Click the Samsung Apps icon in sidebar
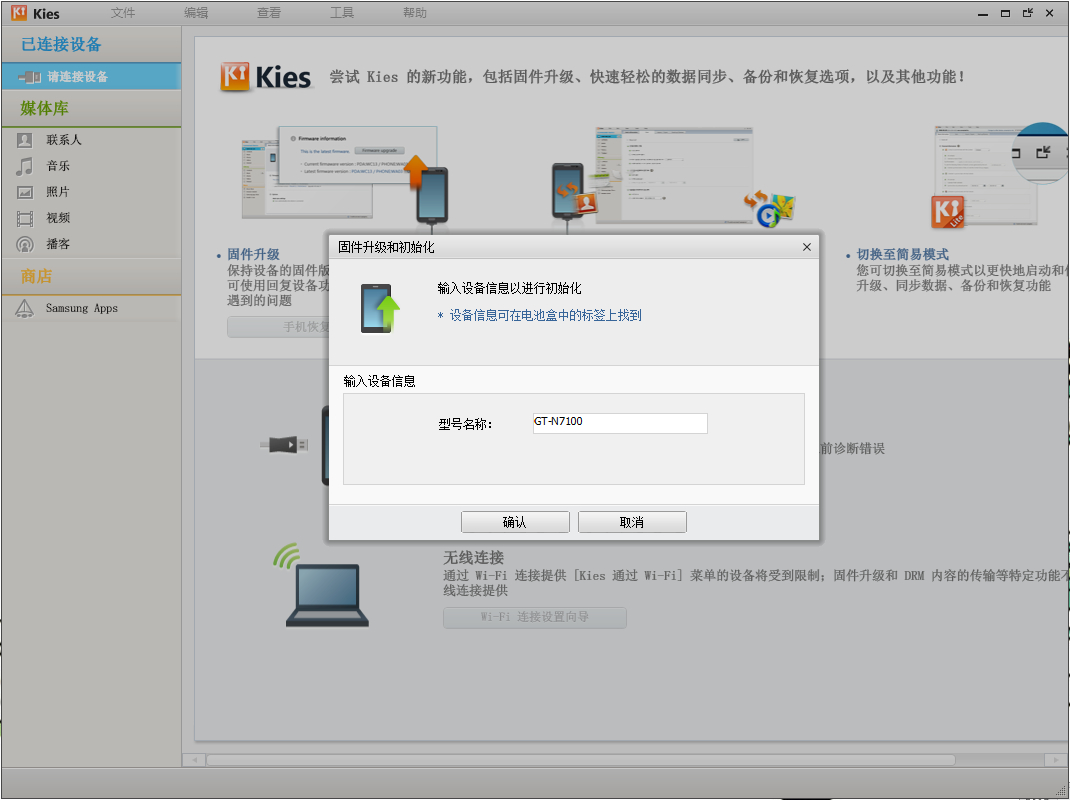Viewport: 1070px width, 800px height. click(24, 309)
